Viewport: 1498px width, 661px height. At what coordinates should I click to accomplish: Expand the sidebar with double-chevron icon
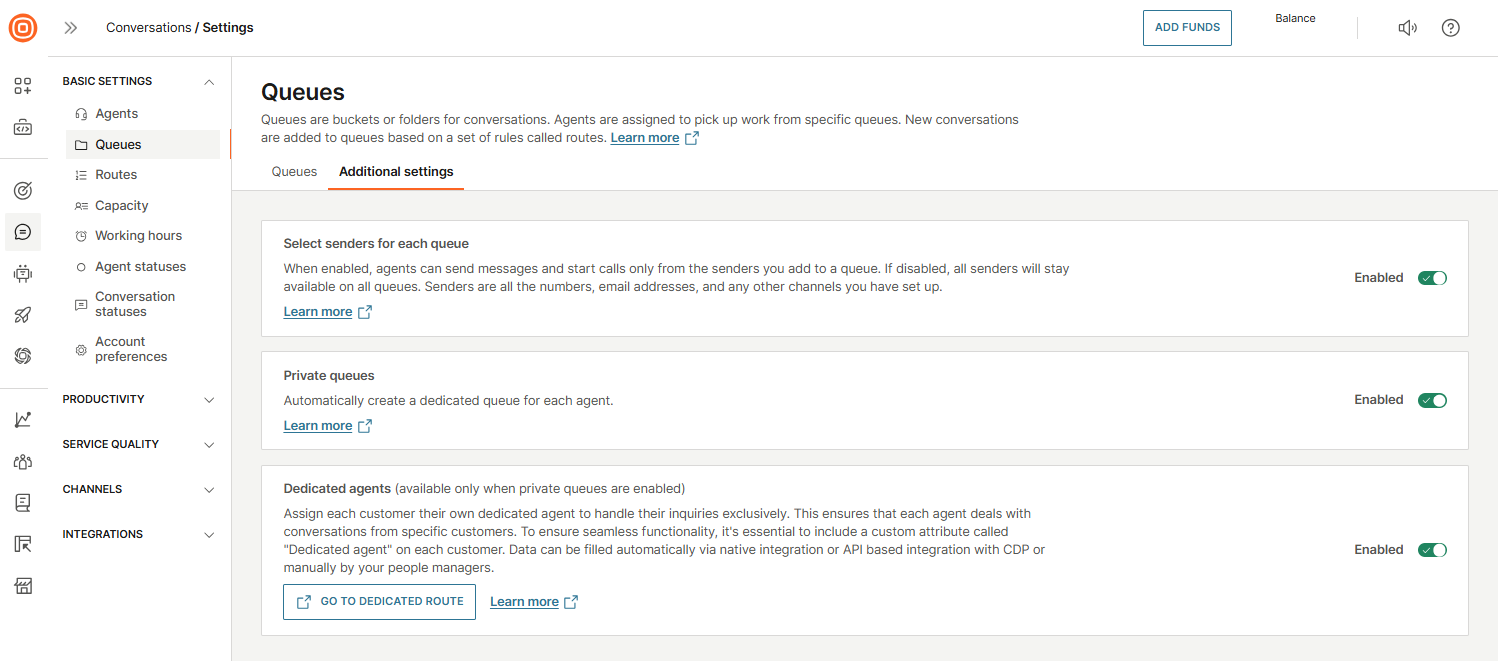71,28
